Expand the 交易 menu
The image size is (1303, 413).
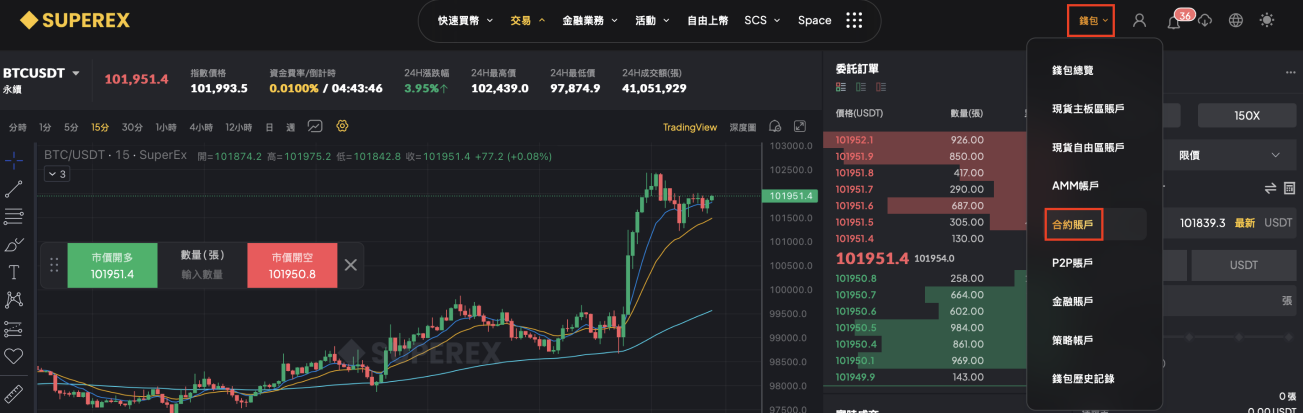[x=527, y=20]
